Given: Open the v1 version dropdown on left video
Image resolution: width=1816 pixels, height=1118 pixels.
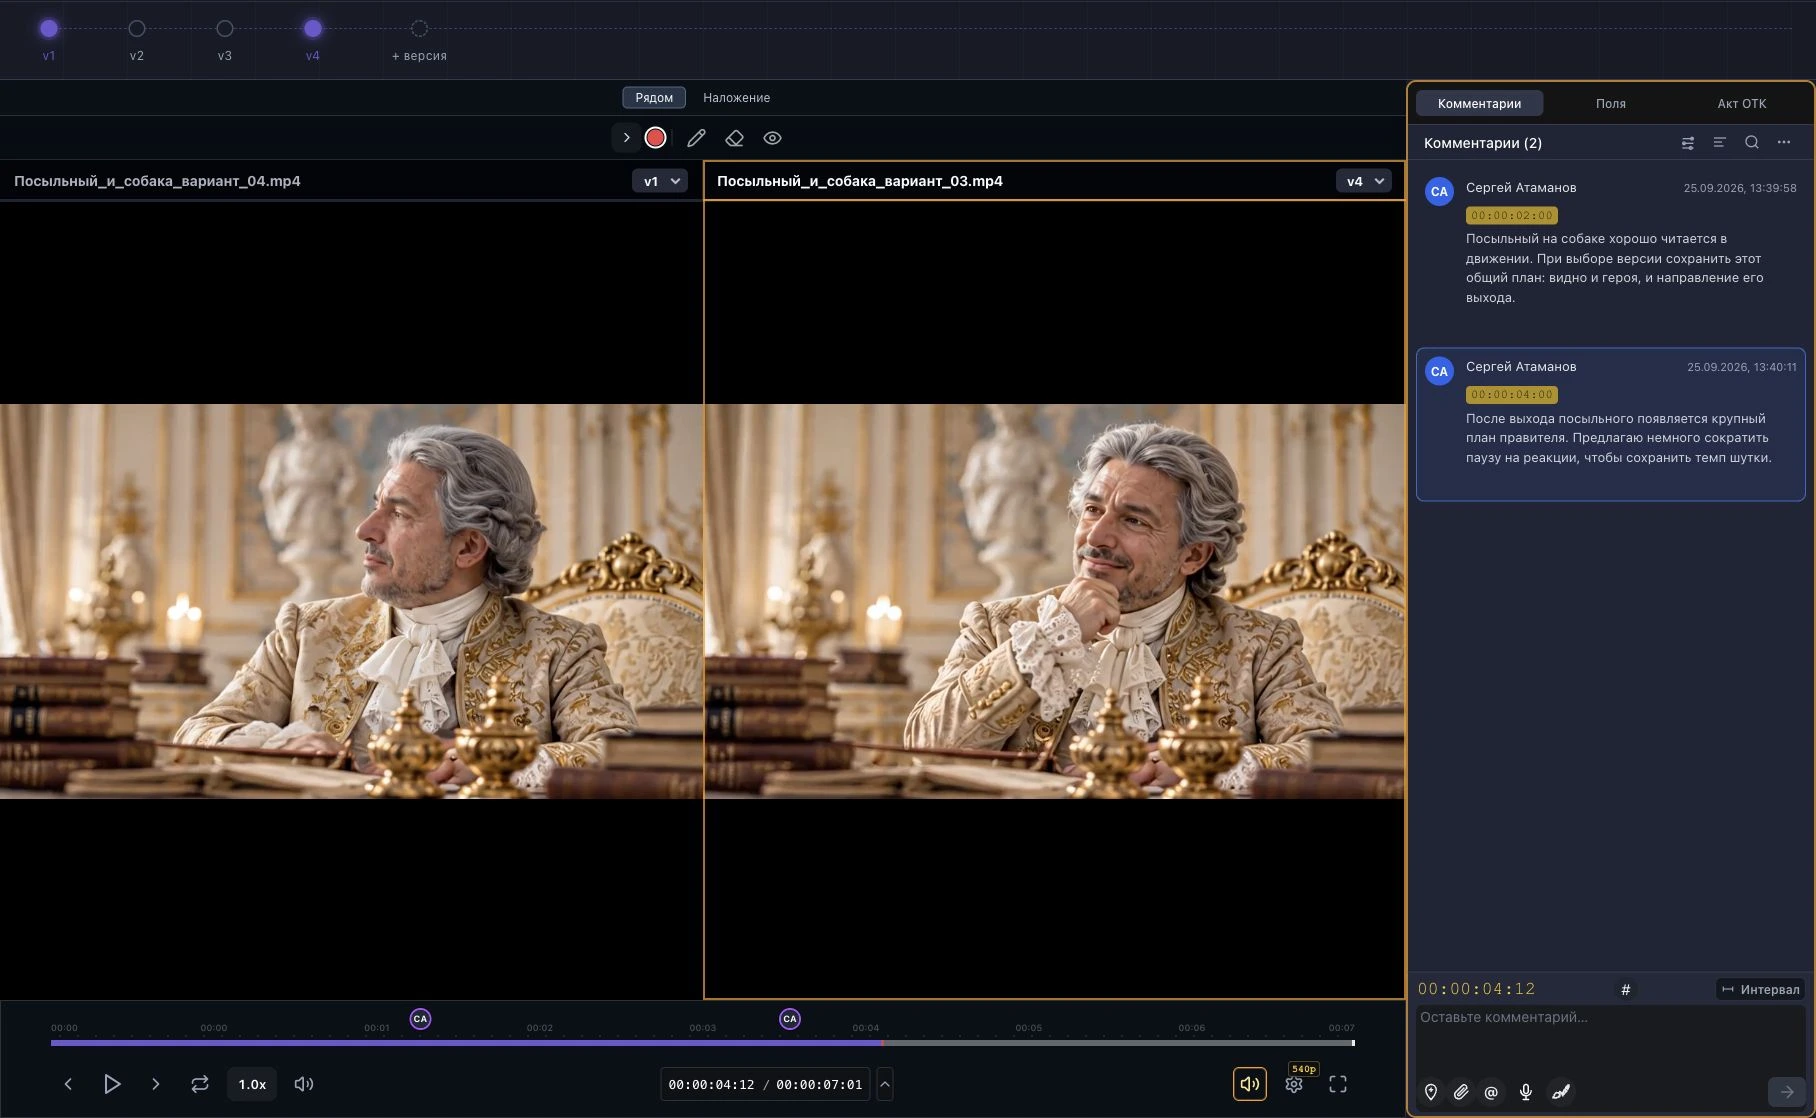Looking at the screenshot, I should tap(660, 181).
